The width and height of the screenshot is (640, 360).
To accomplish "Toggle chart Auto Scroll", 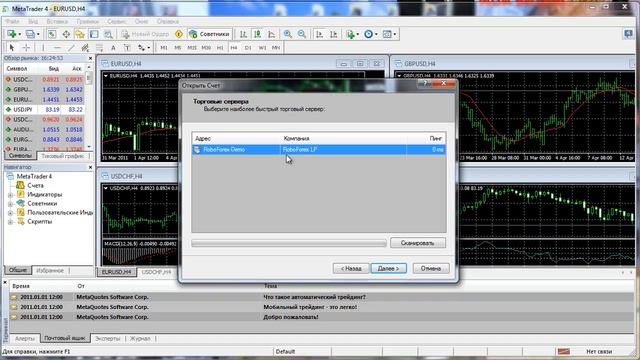I will click(x=320, y=34).
